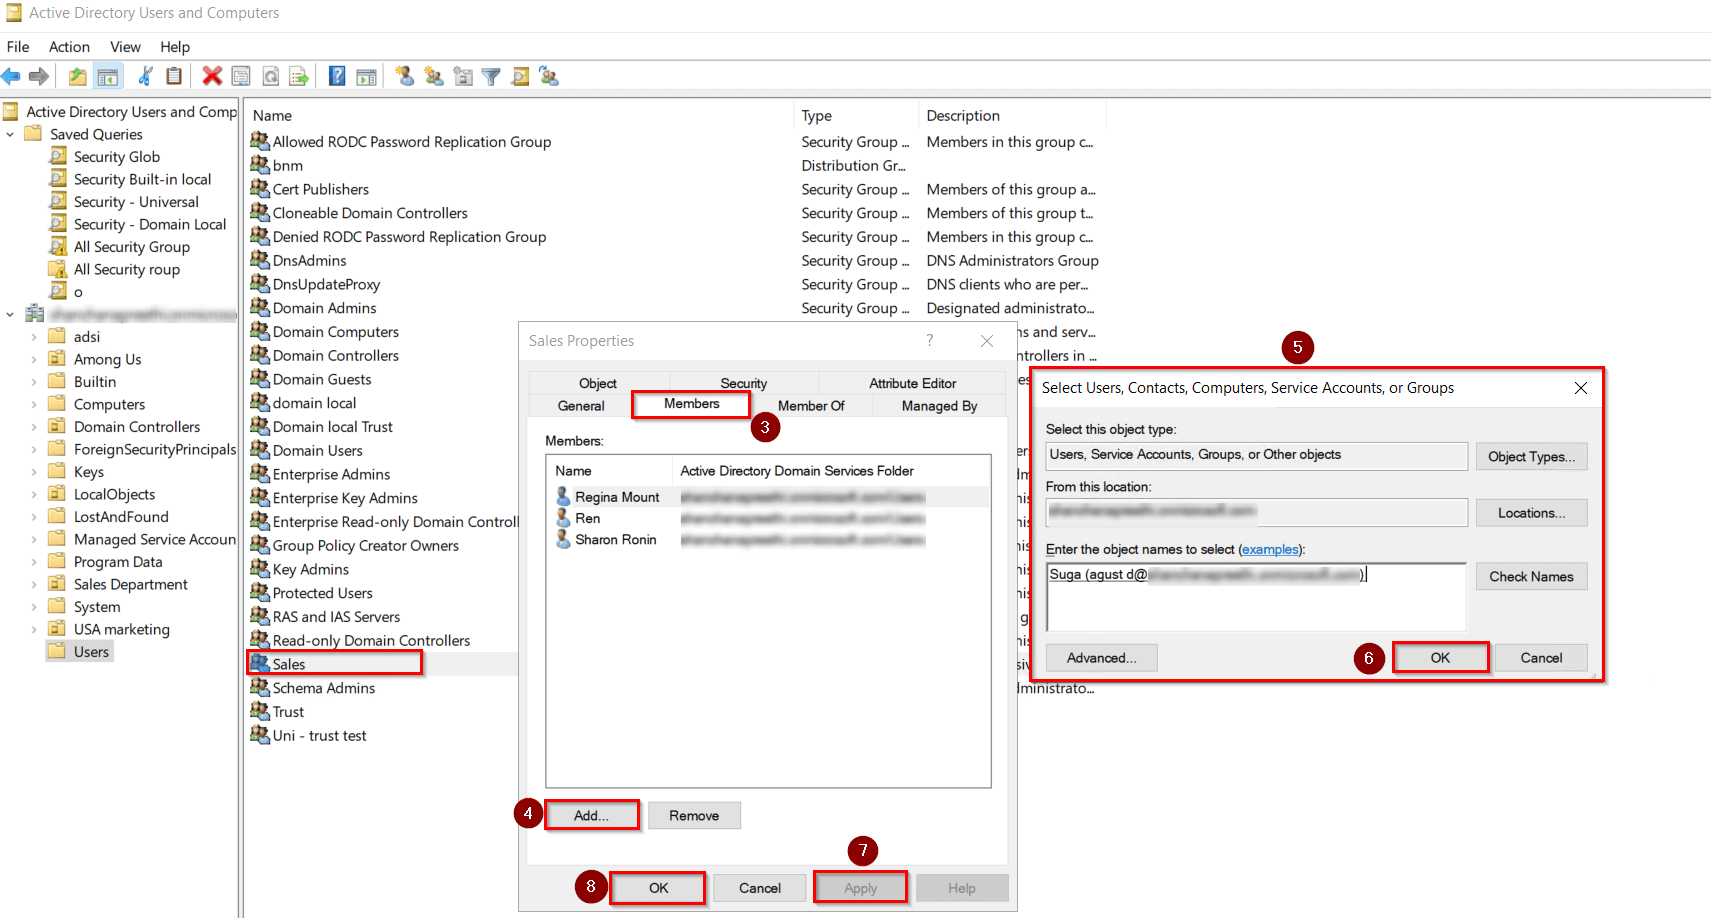Image resolution: width=1711 pixels, height=918 pixels.
Task: Select the Create New User toolbar icon
Action: [x=405, y=76]
